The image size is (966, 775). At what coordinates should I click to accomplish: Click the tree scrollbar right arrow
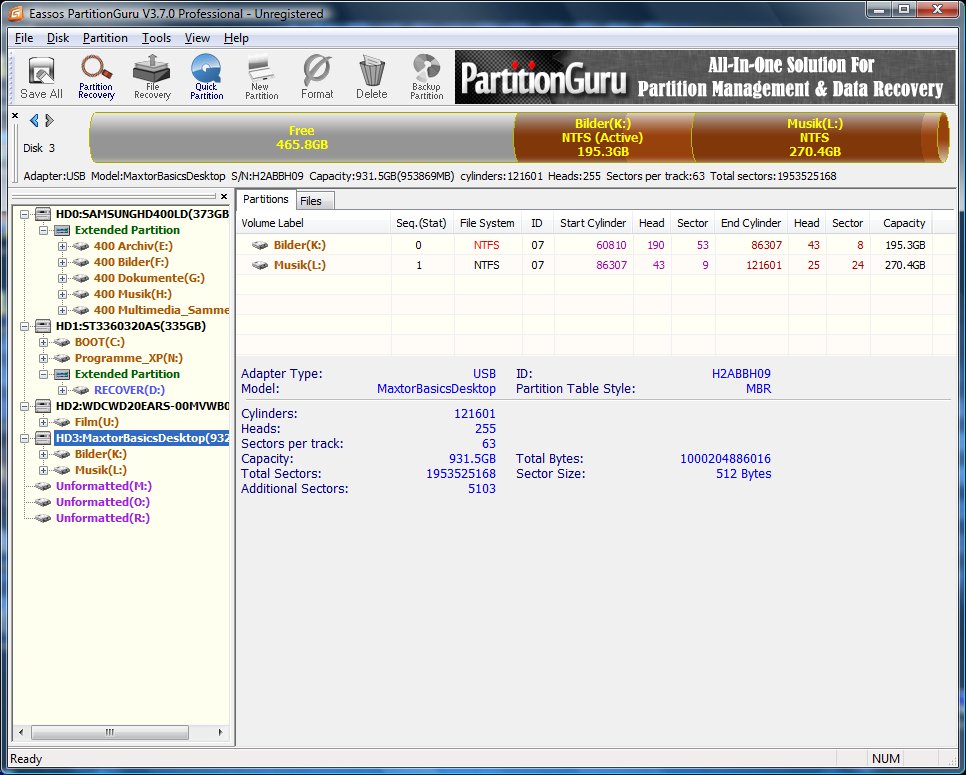(221, 732)
